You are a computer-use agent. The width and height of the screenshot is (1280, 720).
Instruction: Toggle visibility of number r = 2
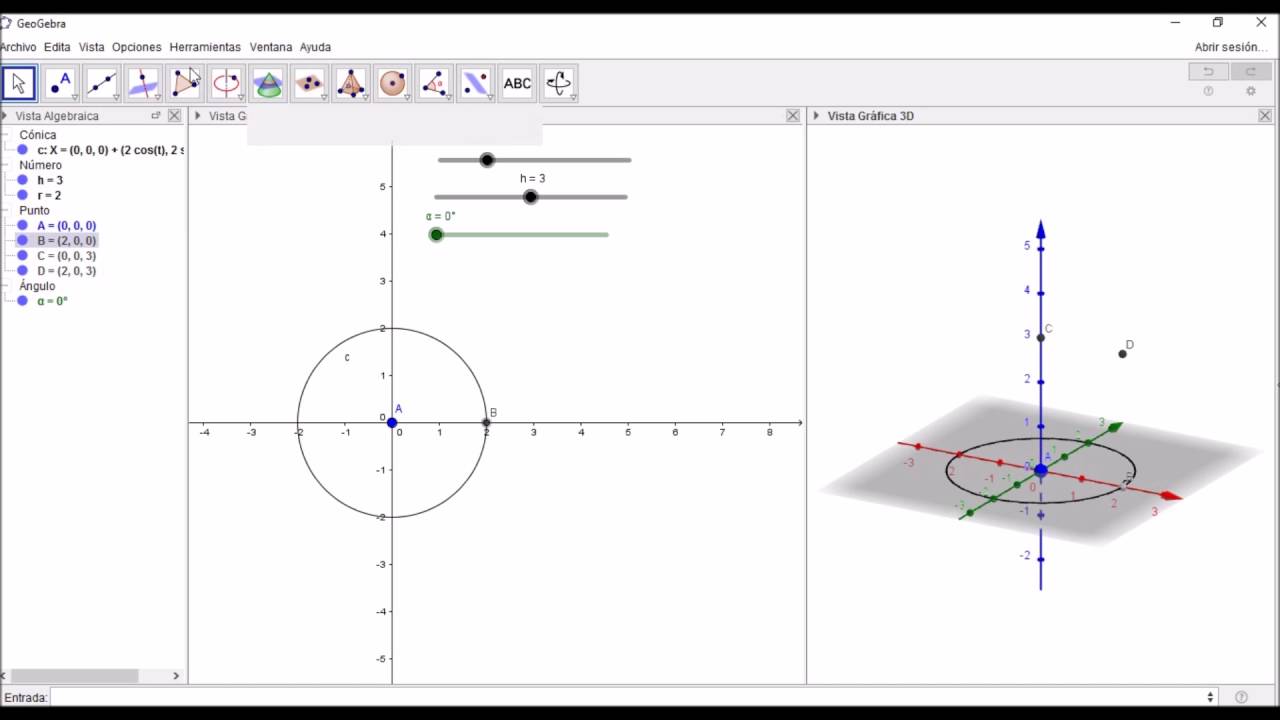[x=22, y=195]
